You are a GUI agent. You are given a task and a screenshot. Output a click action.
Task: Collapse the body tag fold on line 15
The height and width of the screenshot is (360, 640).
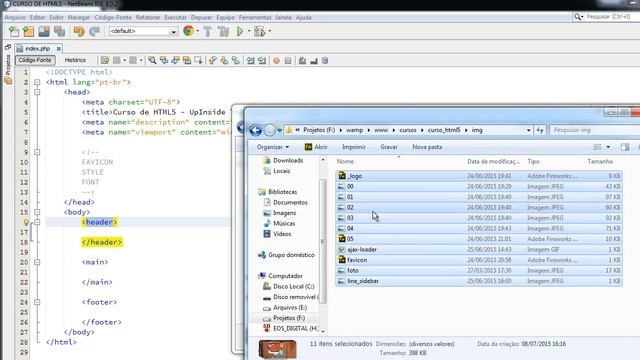(x=37, y=212)
